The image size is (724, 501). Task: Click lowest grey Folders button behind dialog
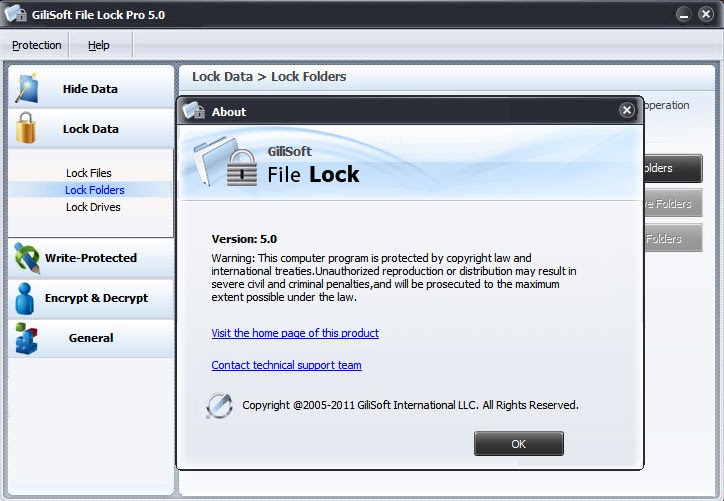pyautogui.click(x=673, y=238)
